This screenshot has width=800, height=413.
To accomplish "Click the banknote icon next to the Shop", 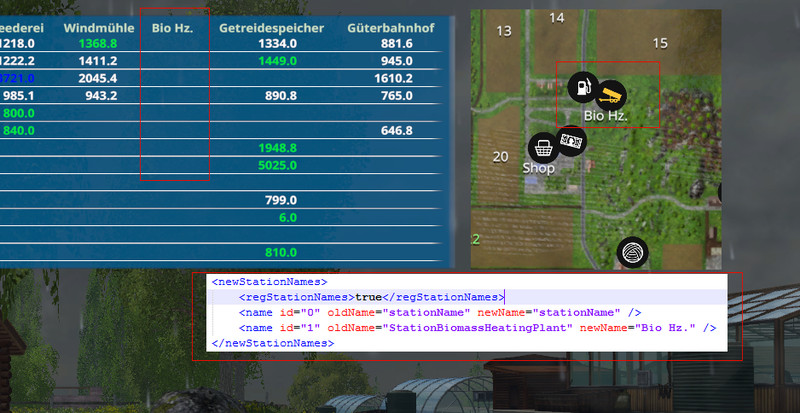I will (571, 140).
